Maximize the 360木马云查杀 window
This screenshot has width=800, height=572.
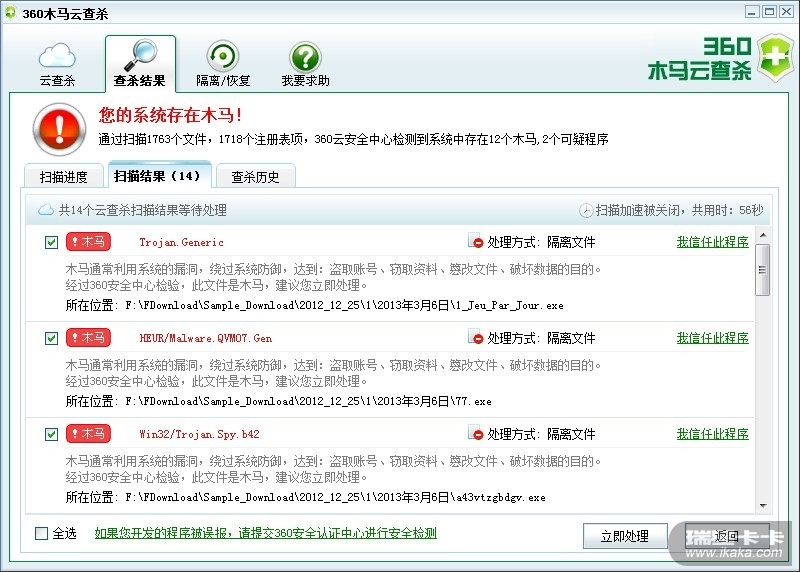pyautogui.click(x=769, y=12)
